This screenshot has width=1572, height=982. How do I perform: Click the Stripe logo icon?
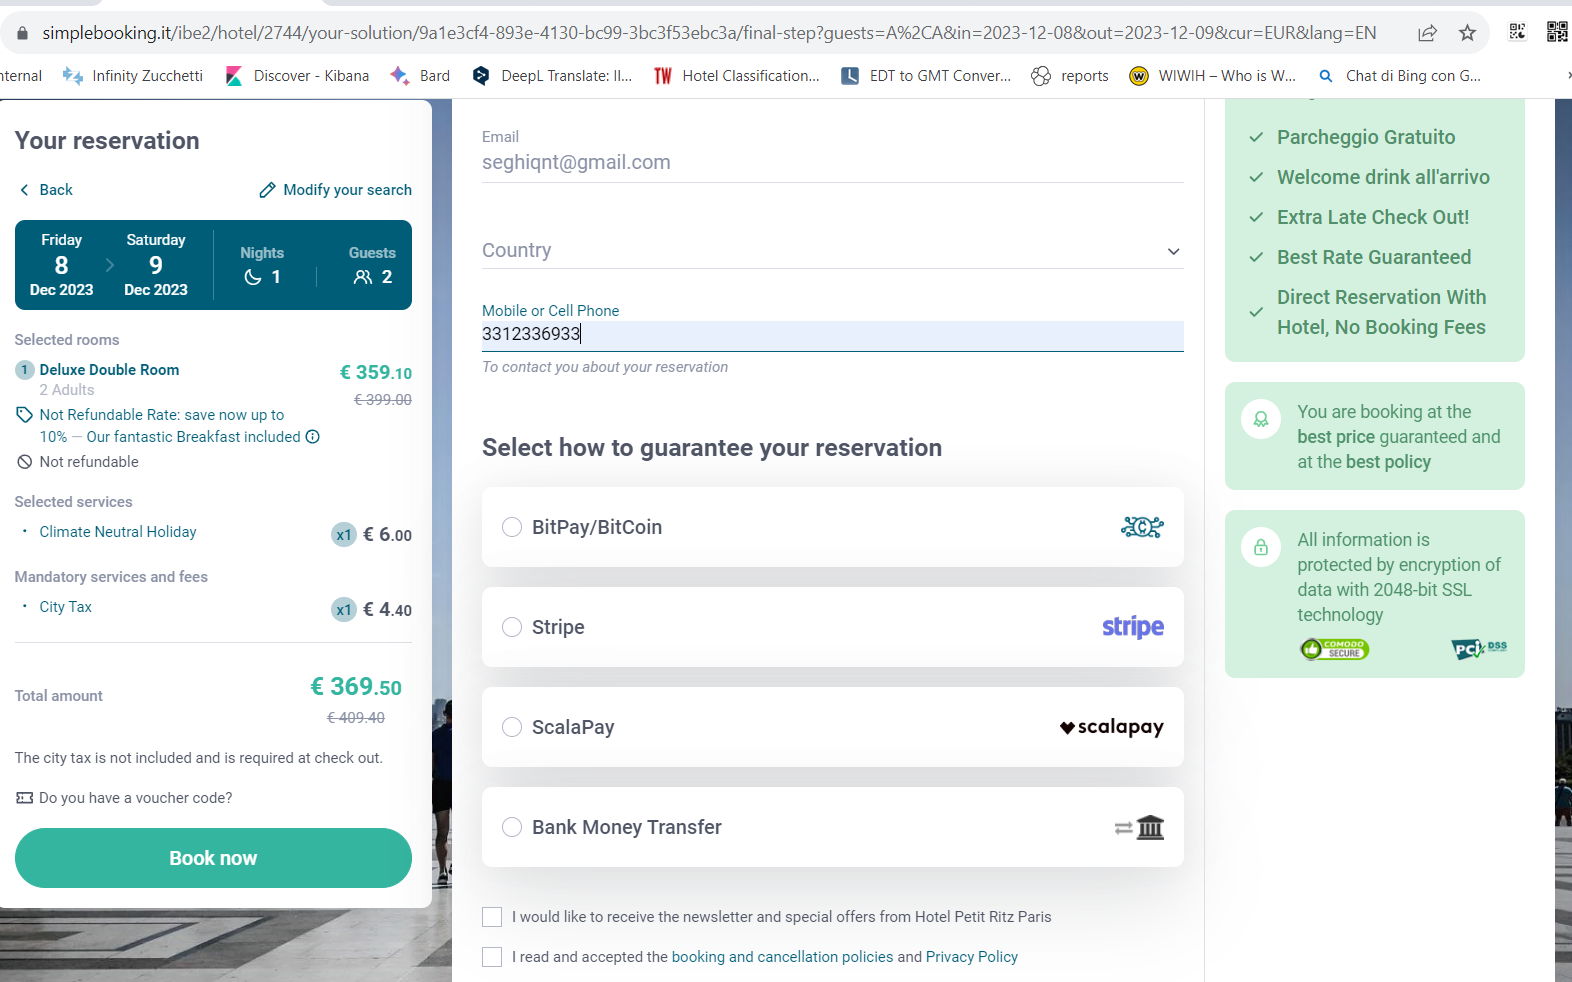point(1132,627)
